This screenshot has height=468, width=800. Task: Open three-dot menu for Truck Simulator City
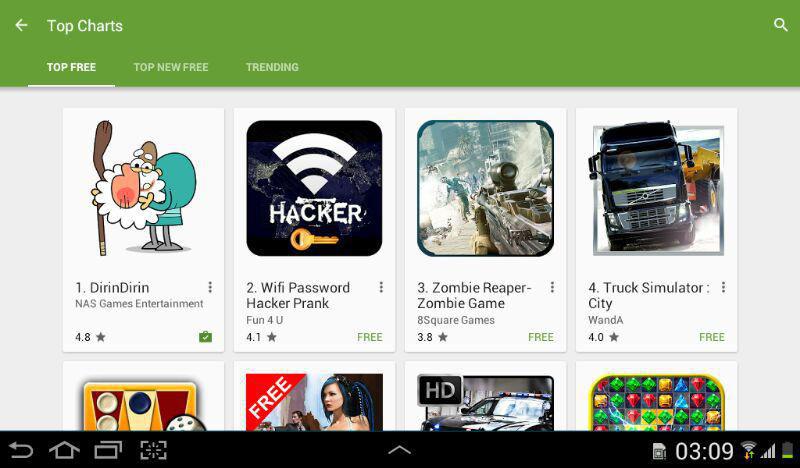[723, 287]
